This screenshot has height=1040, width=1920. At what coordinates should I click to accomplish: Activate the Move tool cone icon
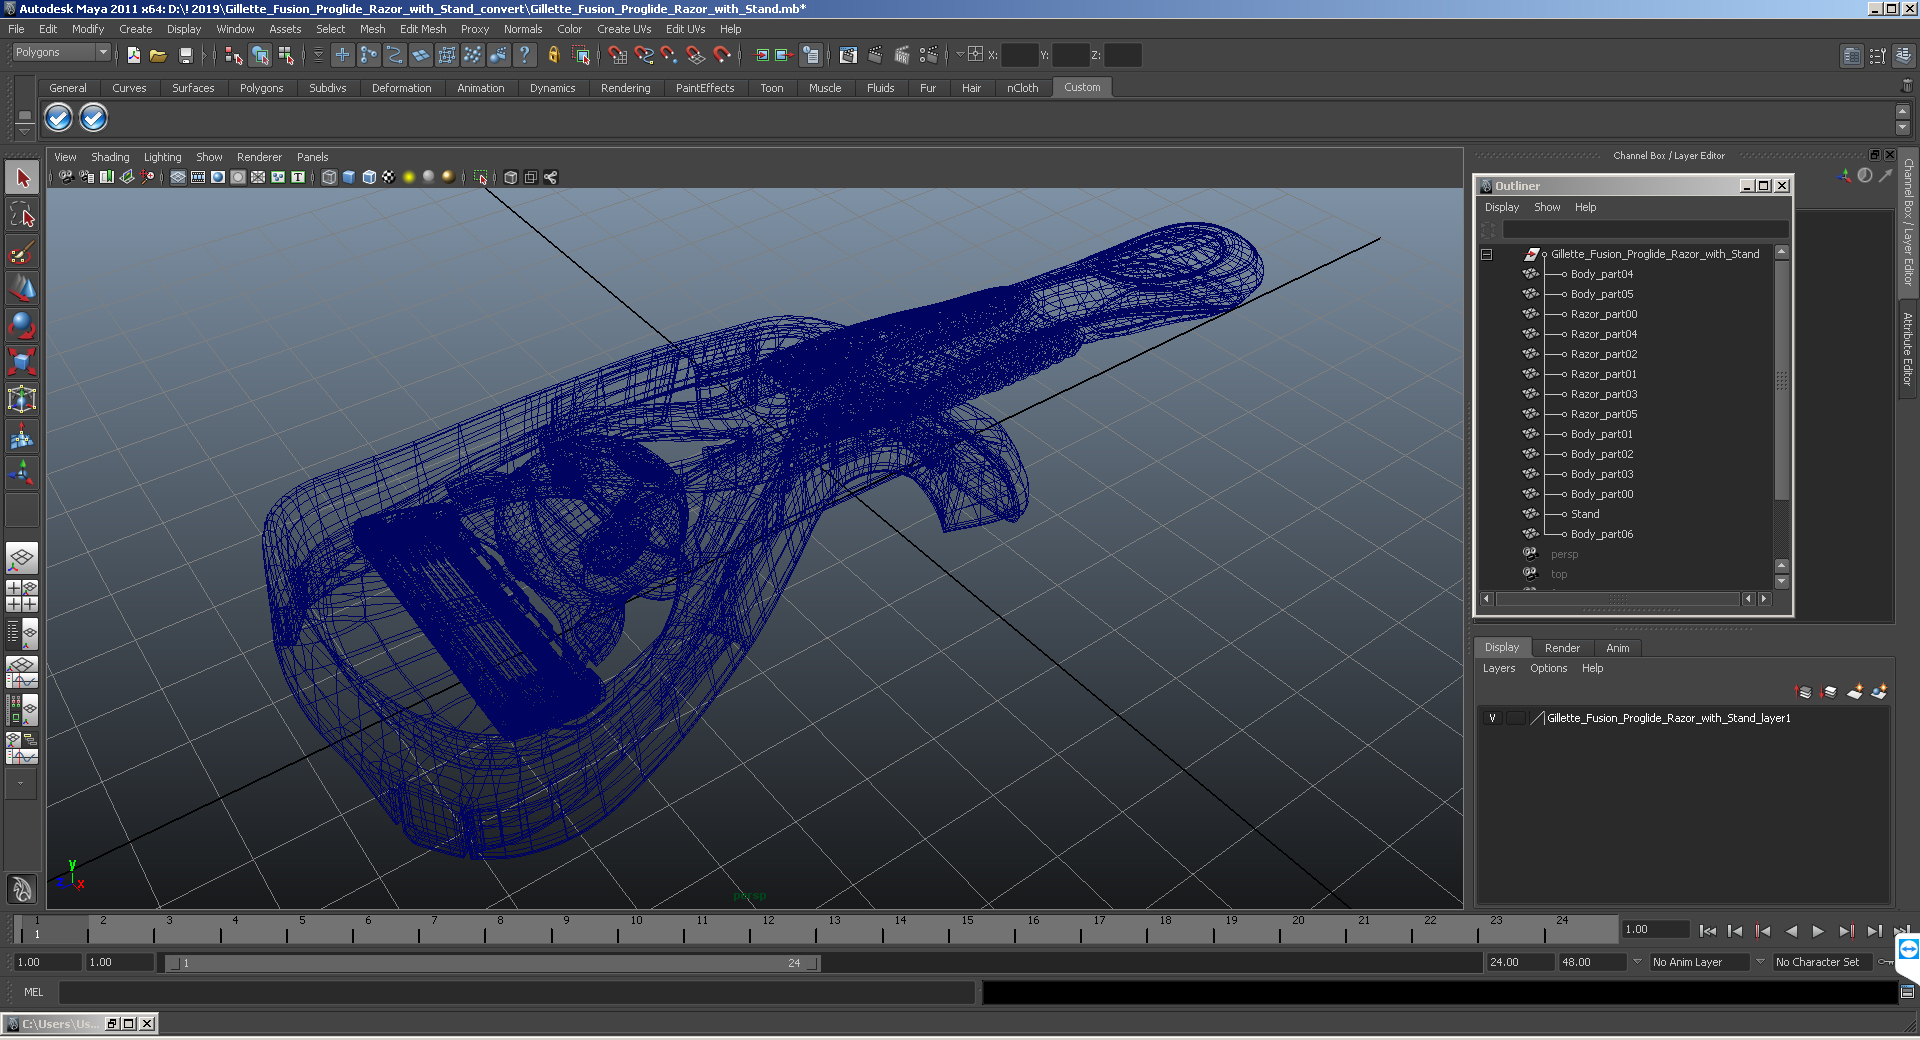click(22, 288)
